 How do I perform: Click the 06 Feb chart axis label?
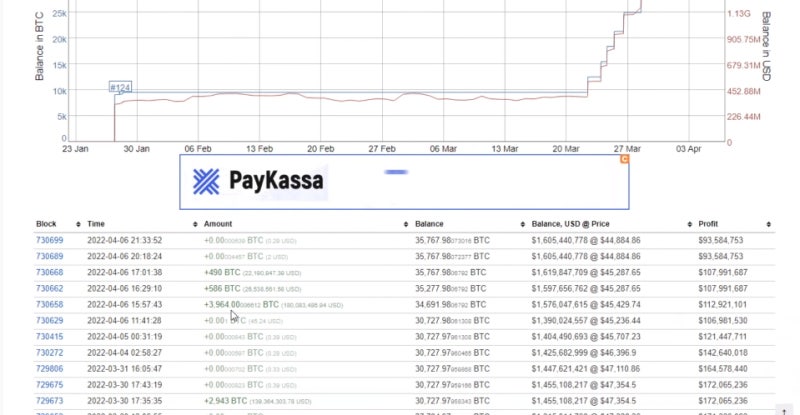click(x=198, y=149)
